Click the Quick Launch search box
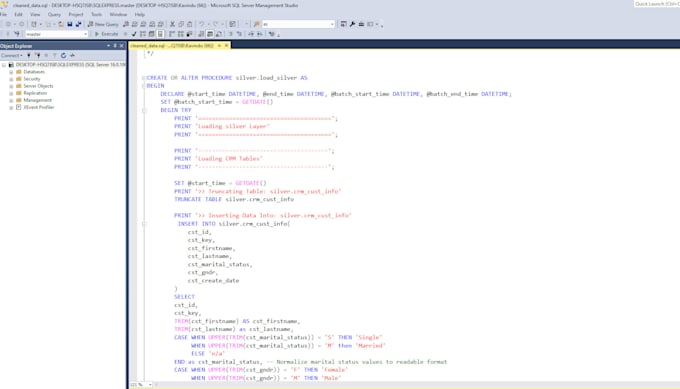Screen dimensions: 680x389 pos(656,4)
